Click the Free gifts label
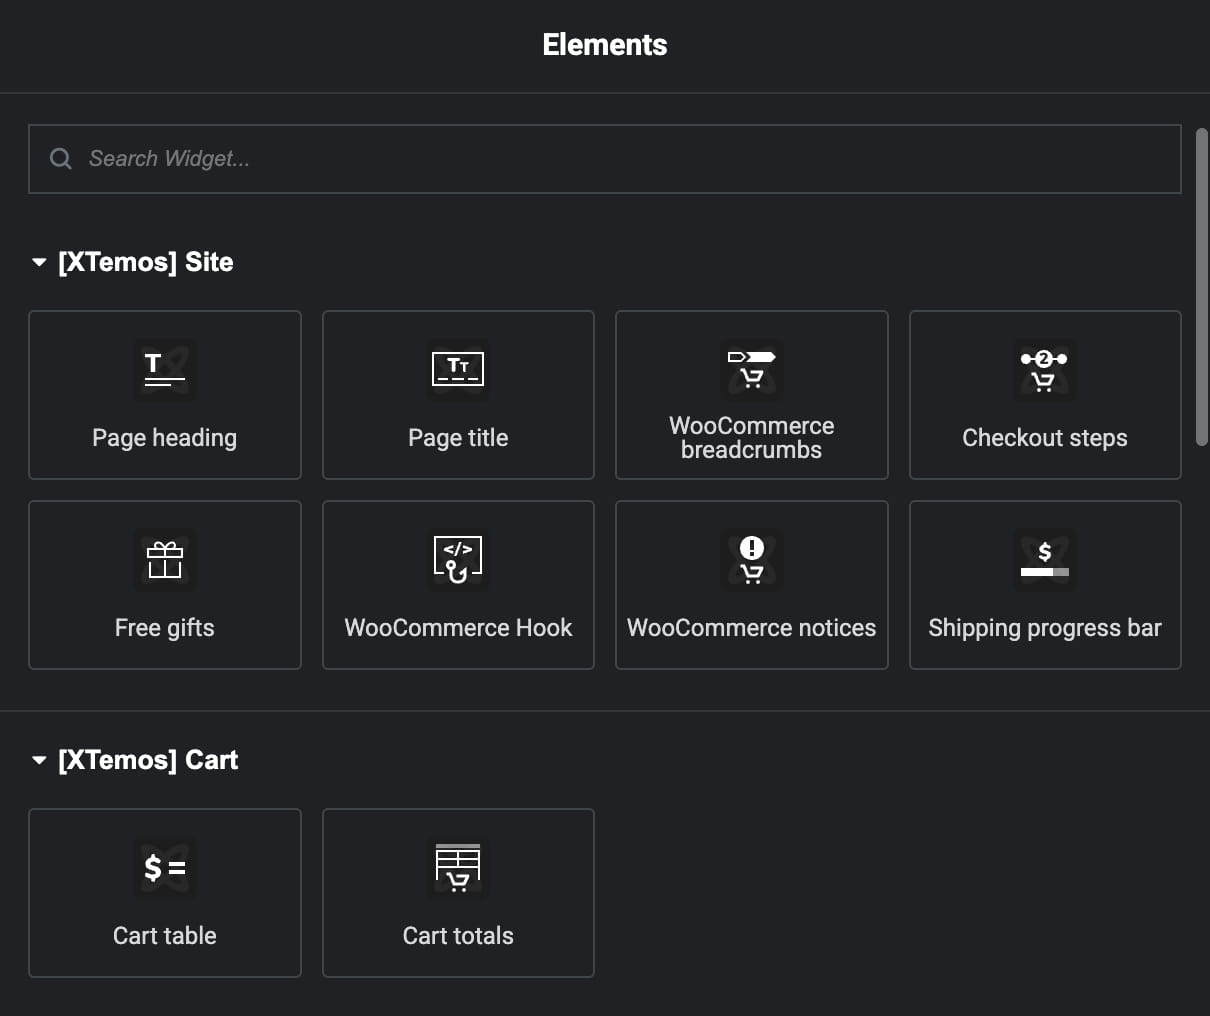 165,628
